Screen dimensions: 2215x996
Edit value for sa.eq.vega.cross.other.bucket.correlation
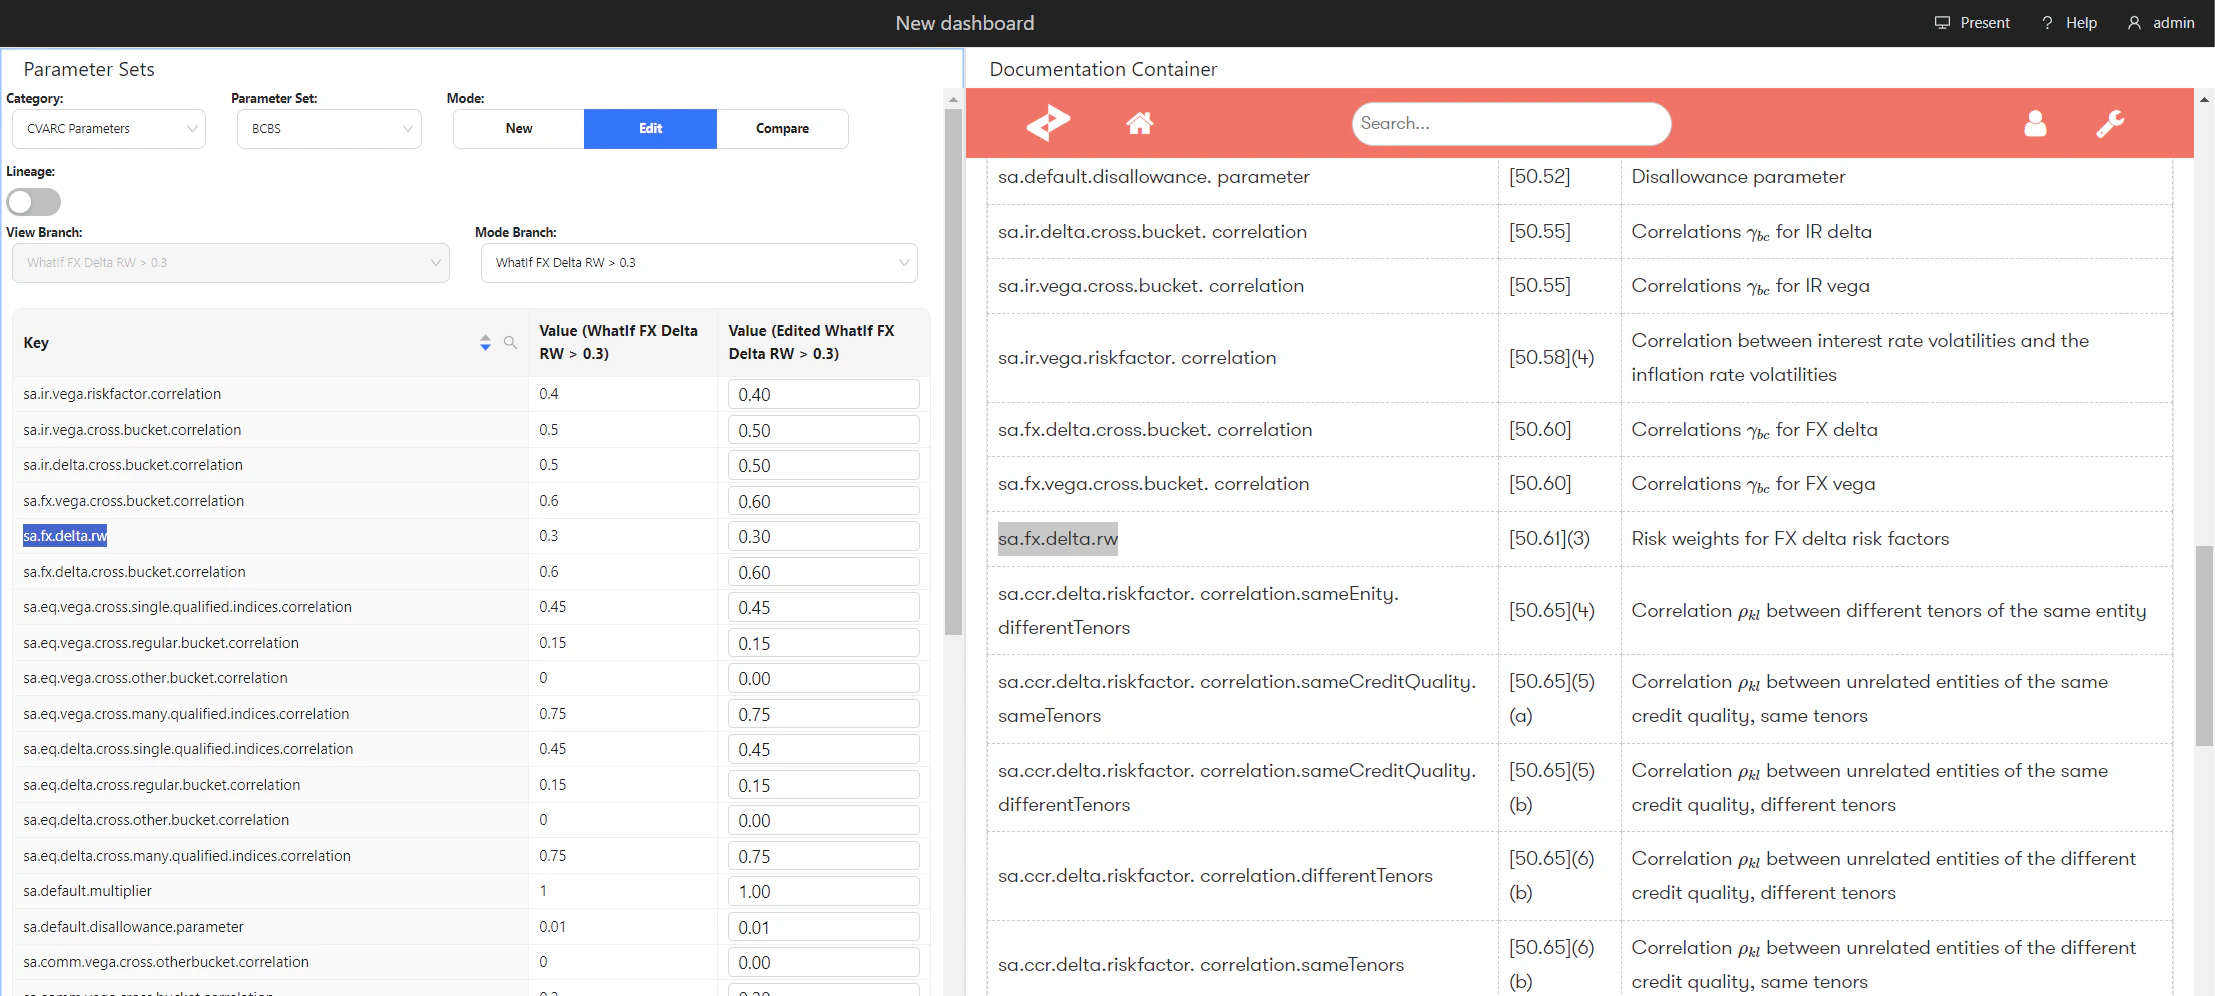point(823,678)
